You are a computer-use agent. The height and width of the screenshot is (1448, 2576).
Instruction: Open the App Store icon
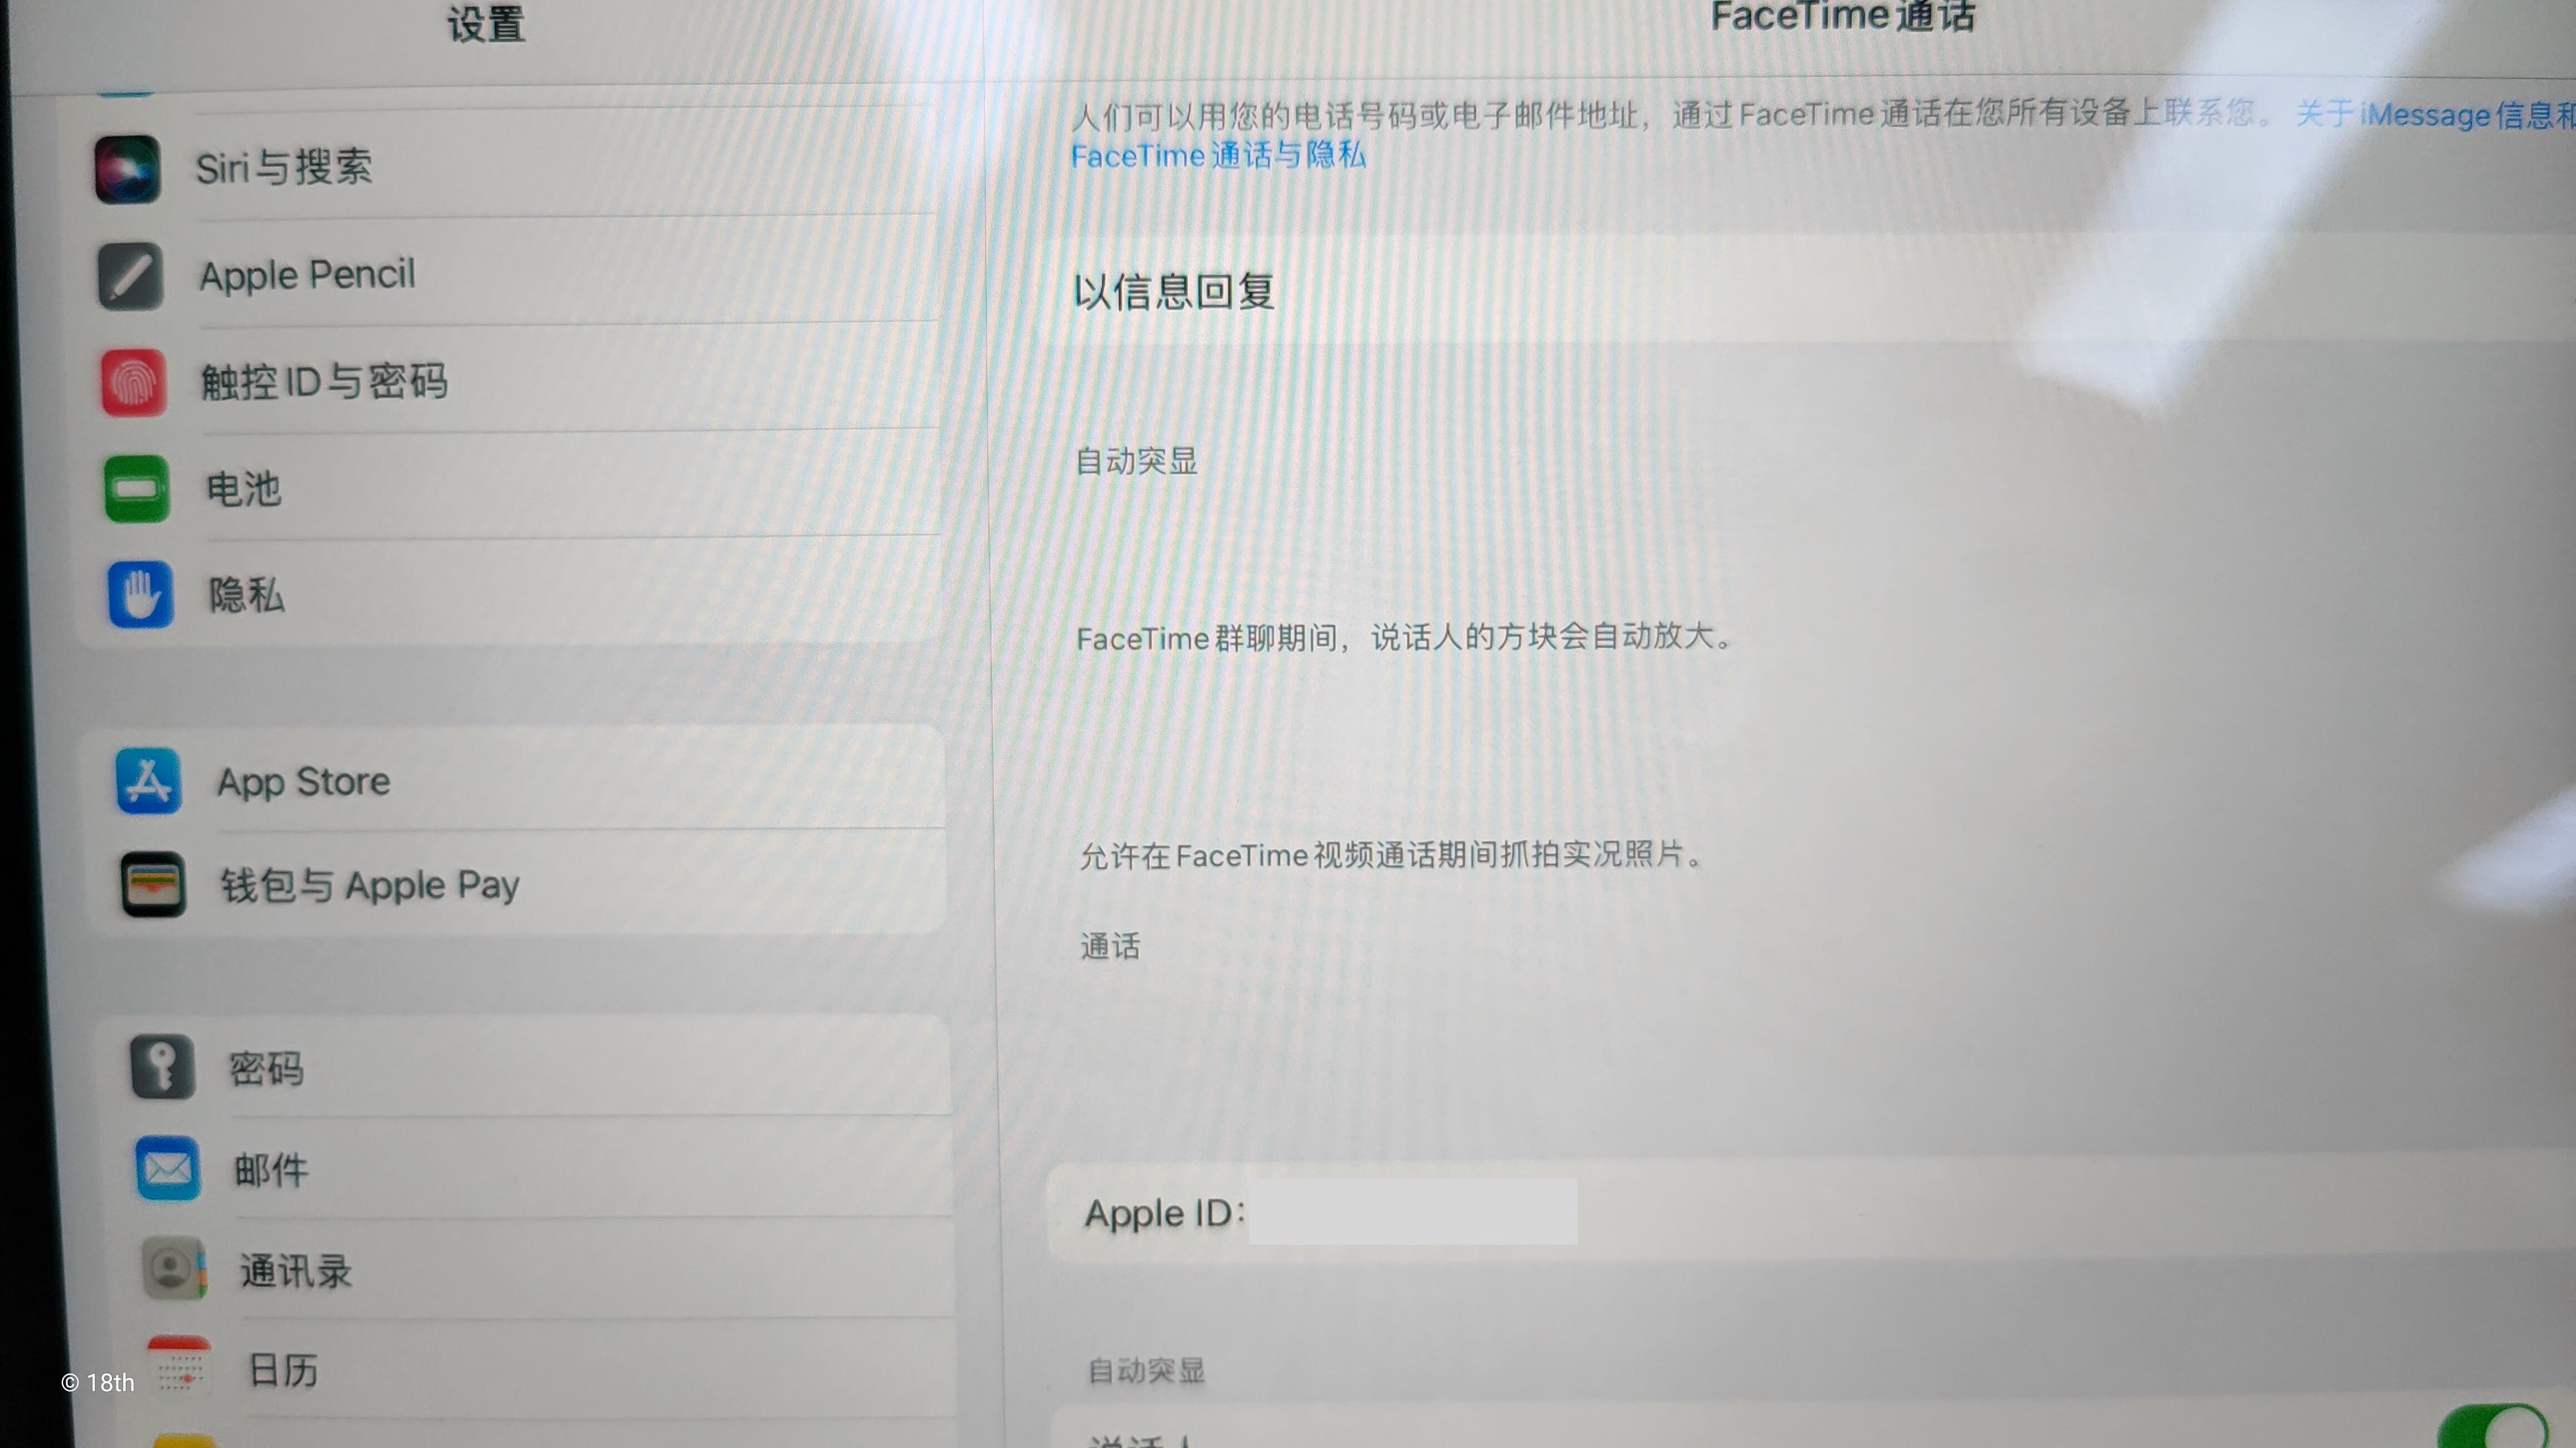pyautogui.click(x=148, y=781)
